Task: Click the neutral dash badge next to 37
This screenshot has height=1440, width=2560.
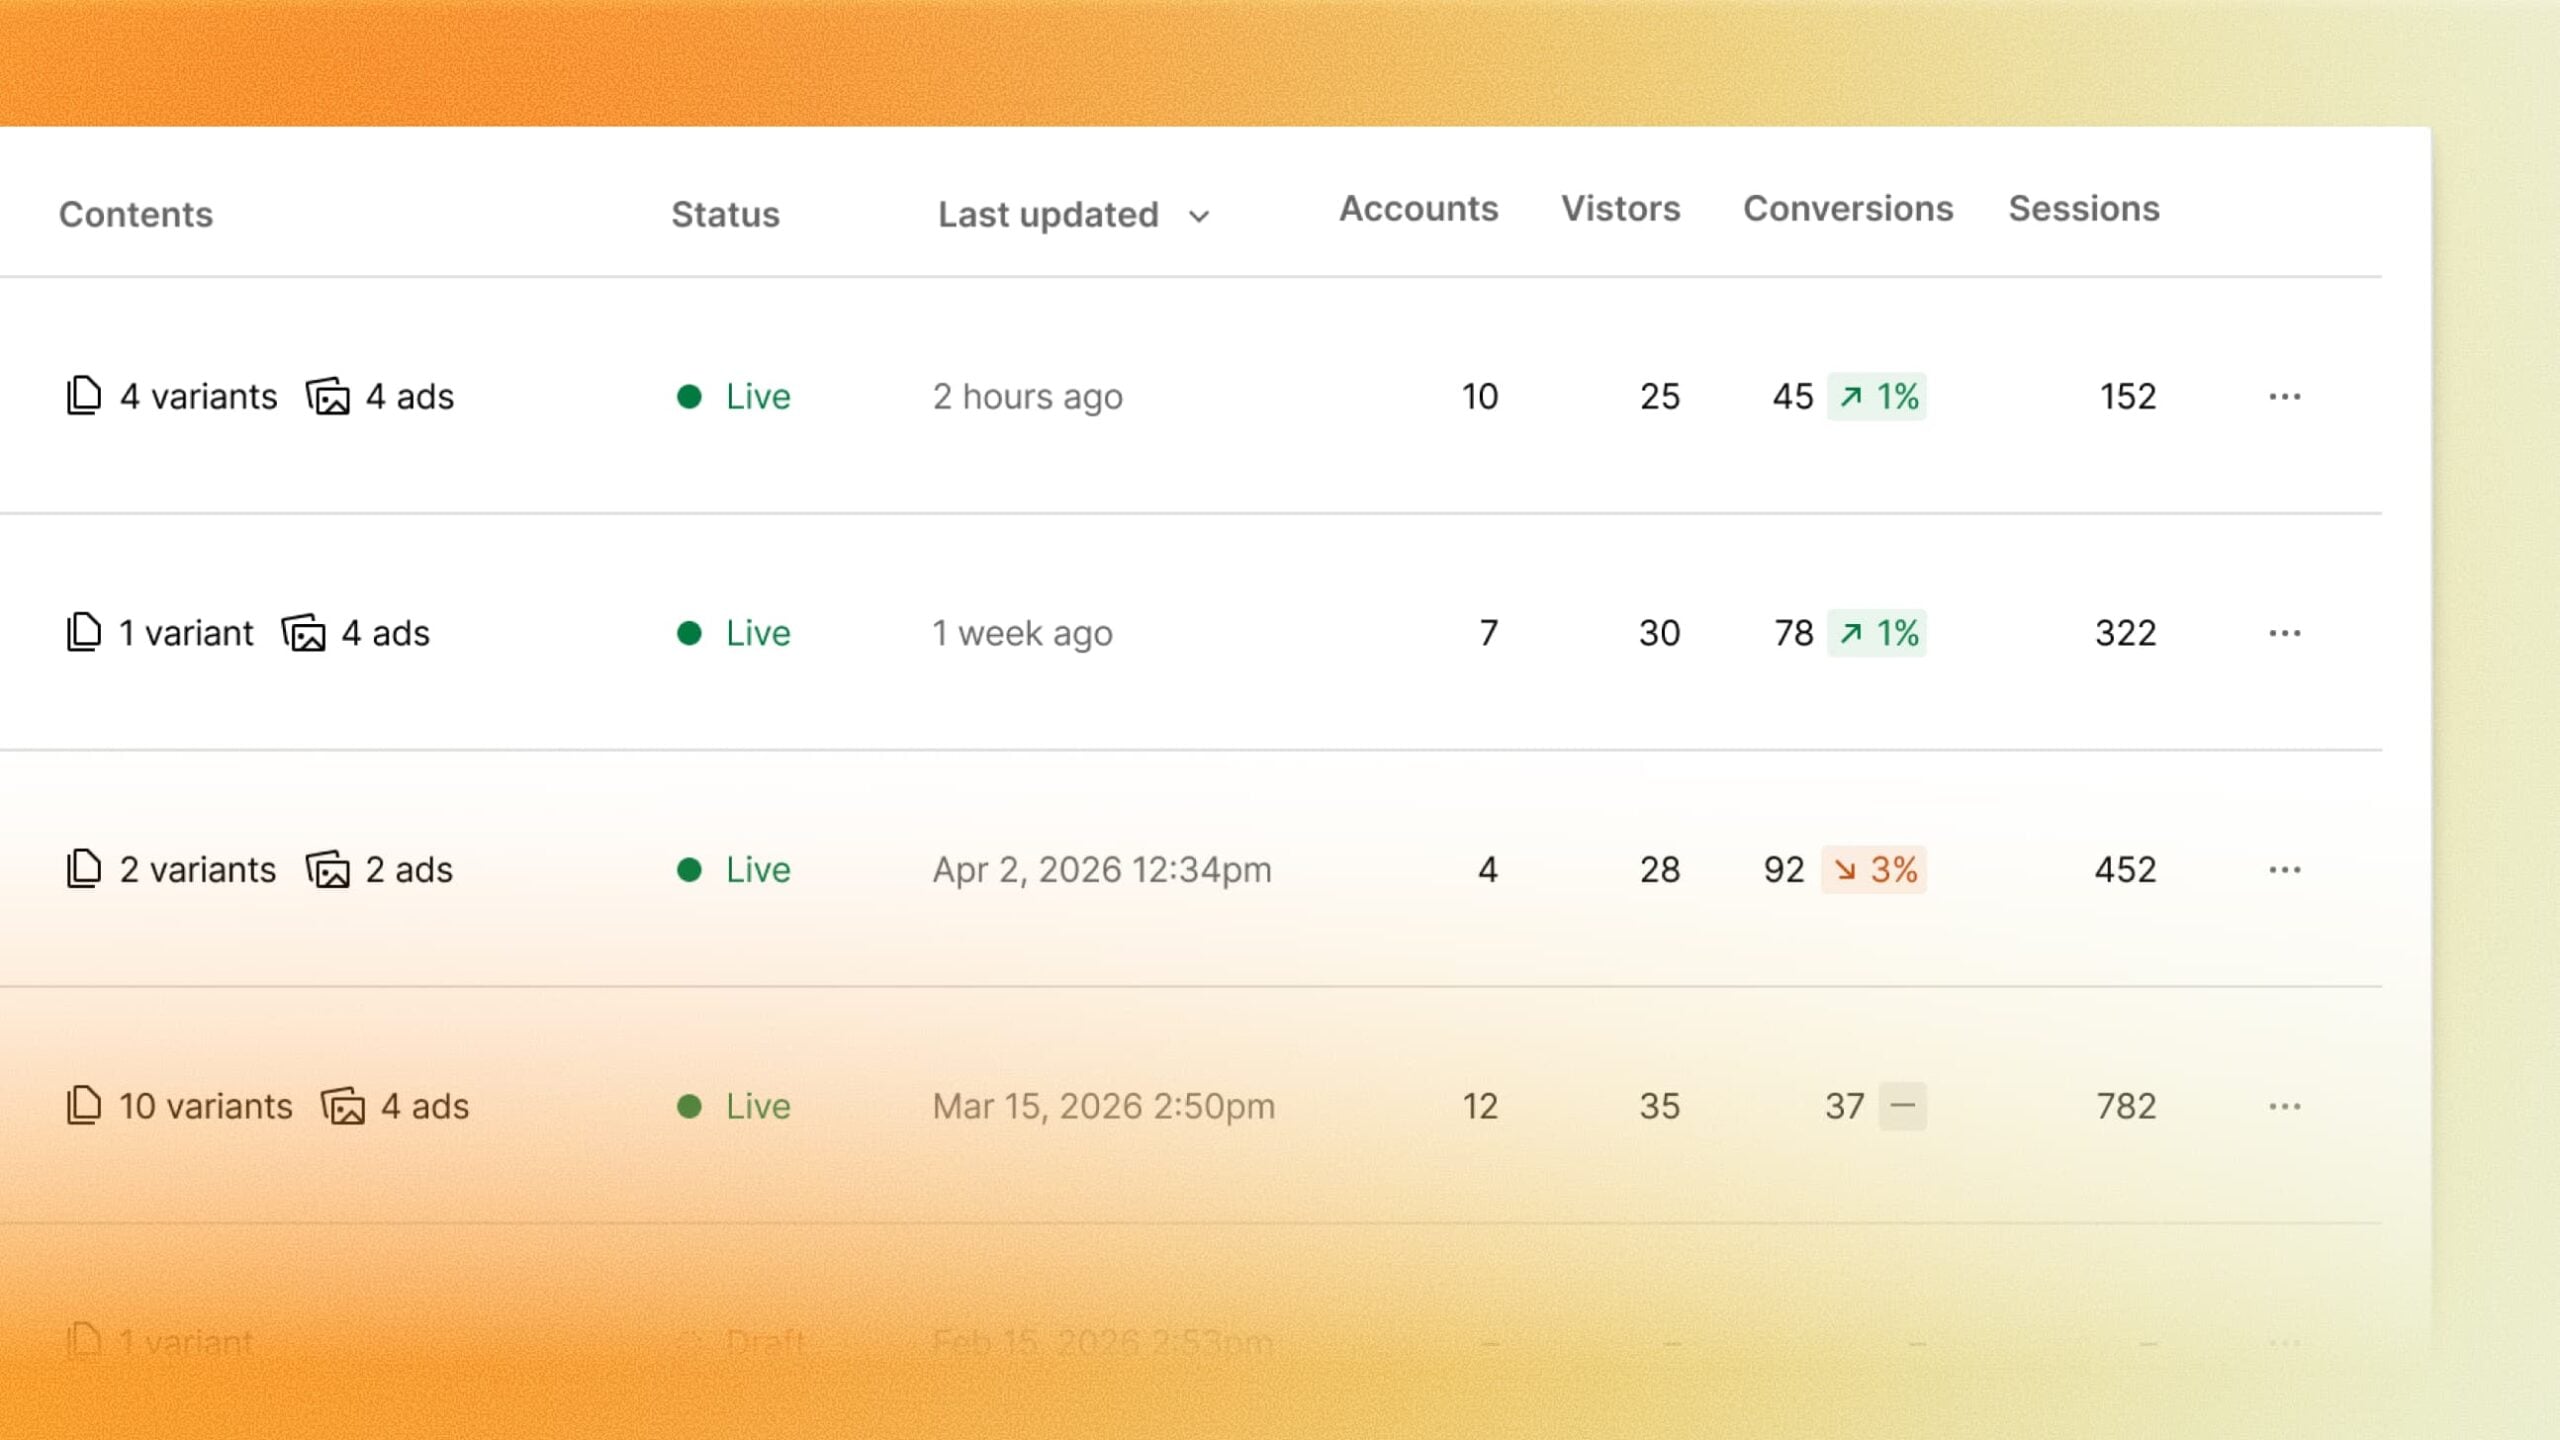Action: click(x=1903, y=1105)
